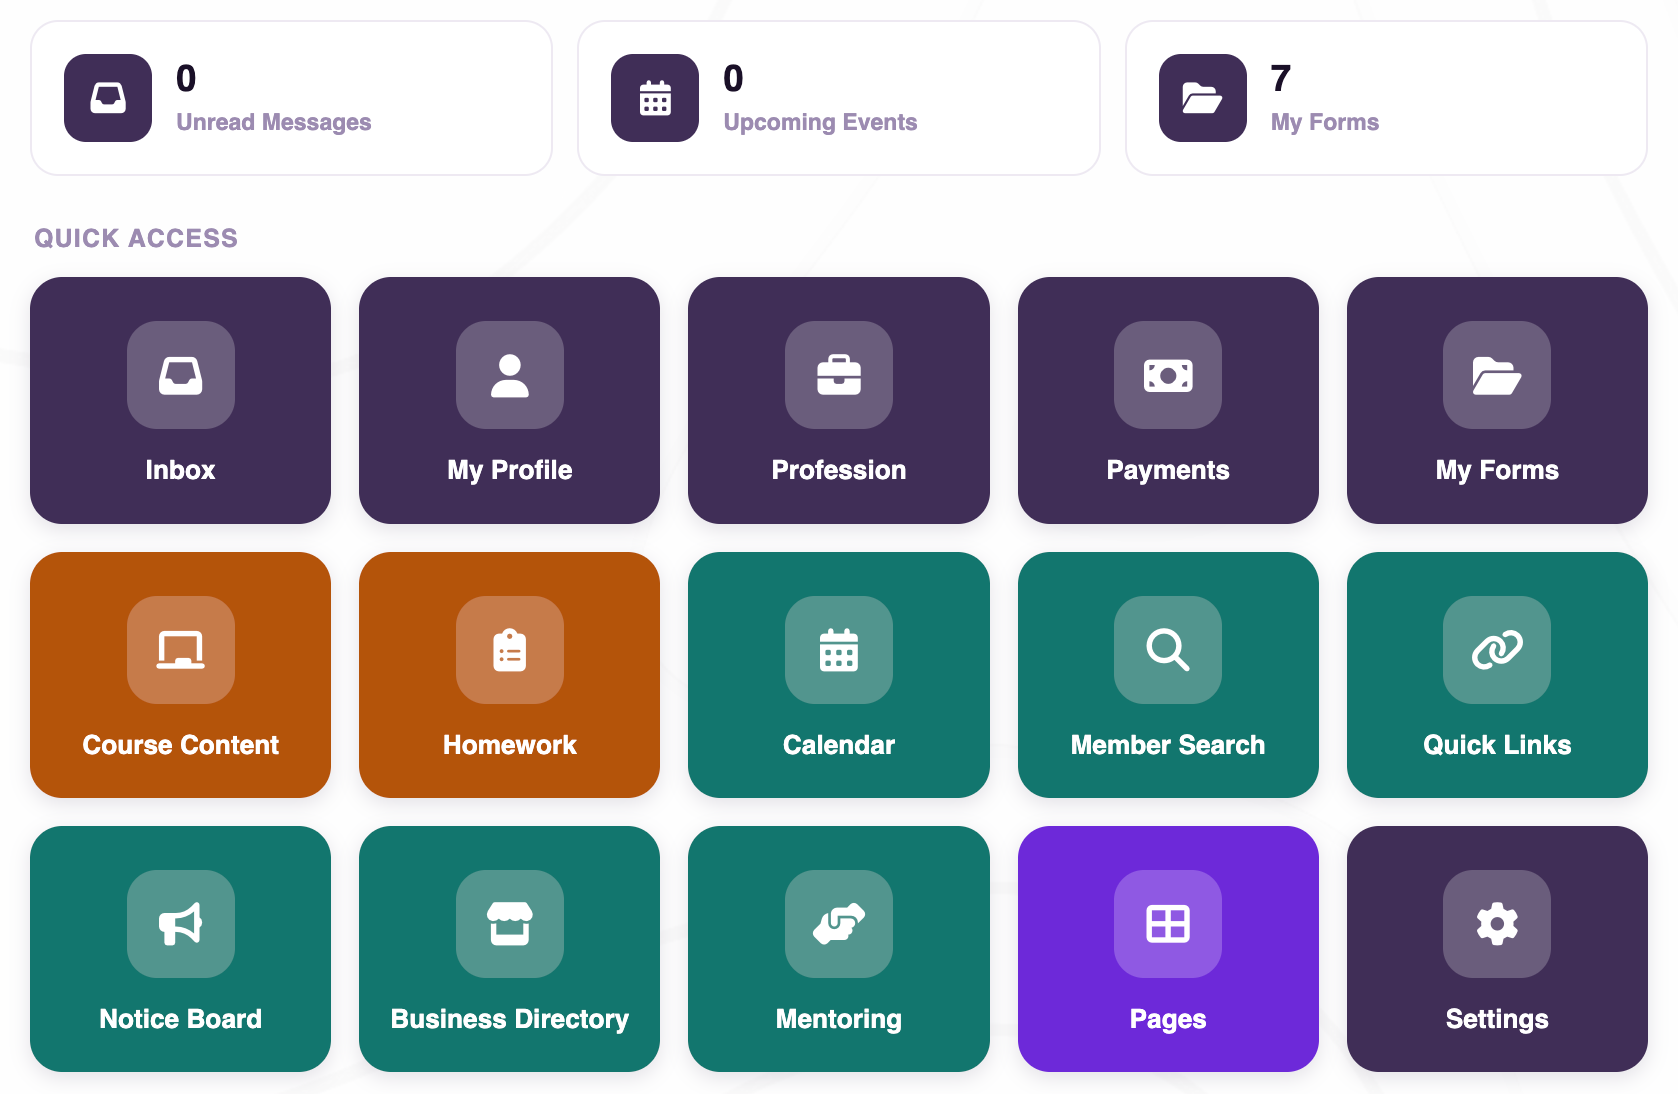1678x1094 pixels.
Task: Click the Unread Messages inbox icon
Action: (108, 98)
